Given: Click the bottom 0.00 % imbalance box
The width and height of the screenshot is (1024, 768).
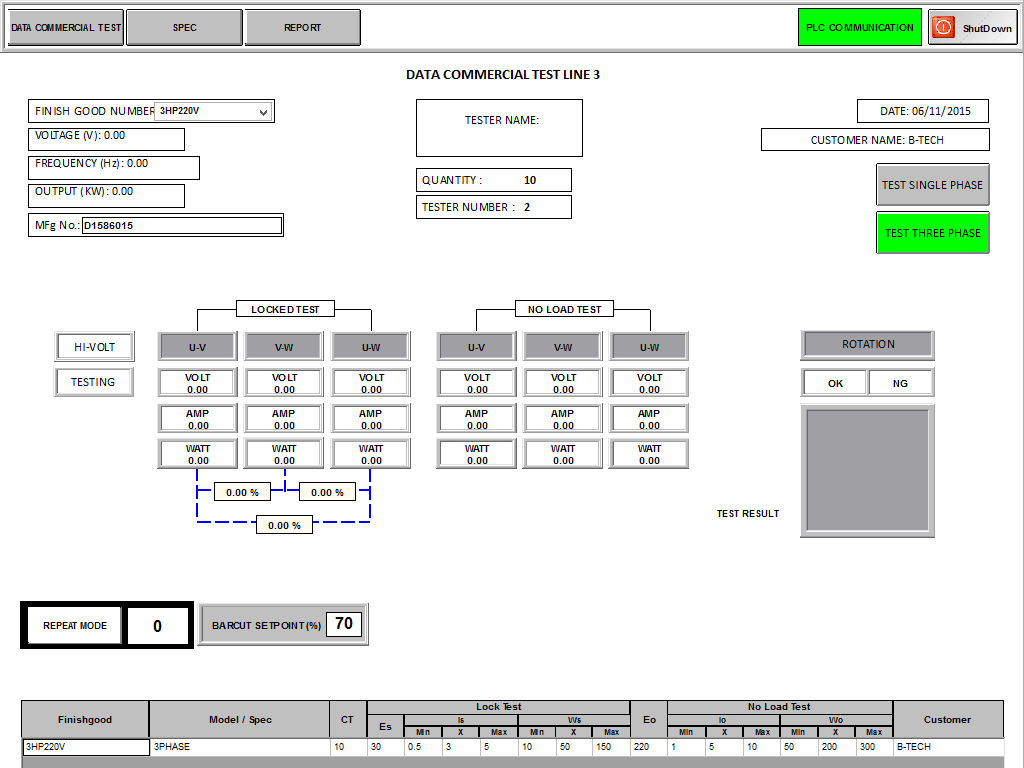Looking at the screenshot, I should coord(284,525).
